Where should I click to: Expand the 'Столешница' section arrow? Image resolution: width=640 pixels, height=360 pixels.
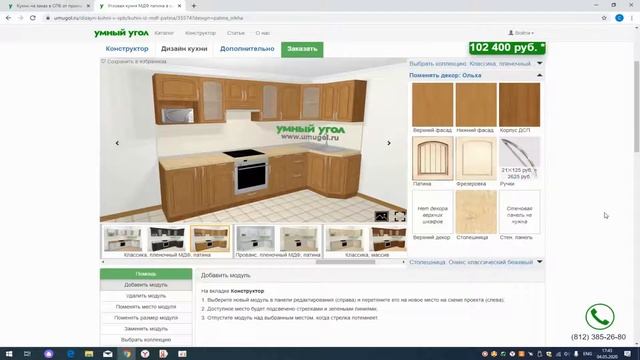[540, 262]
